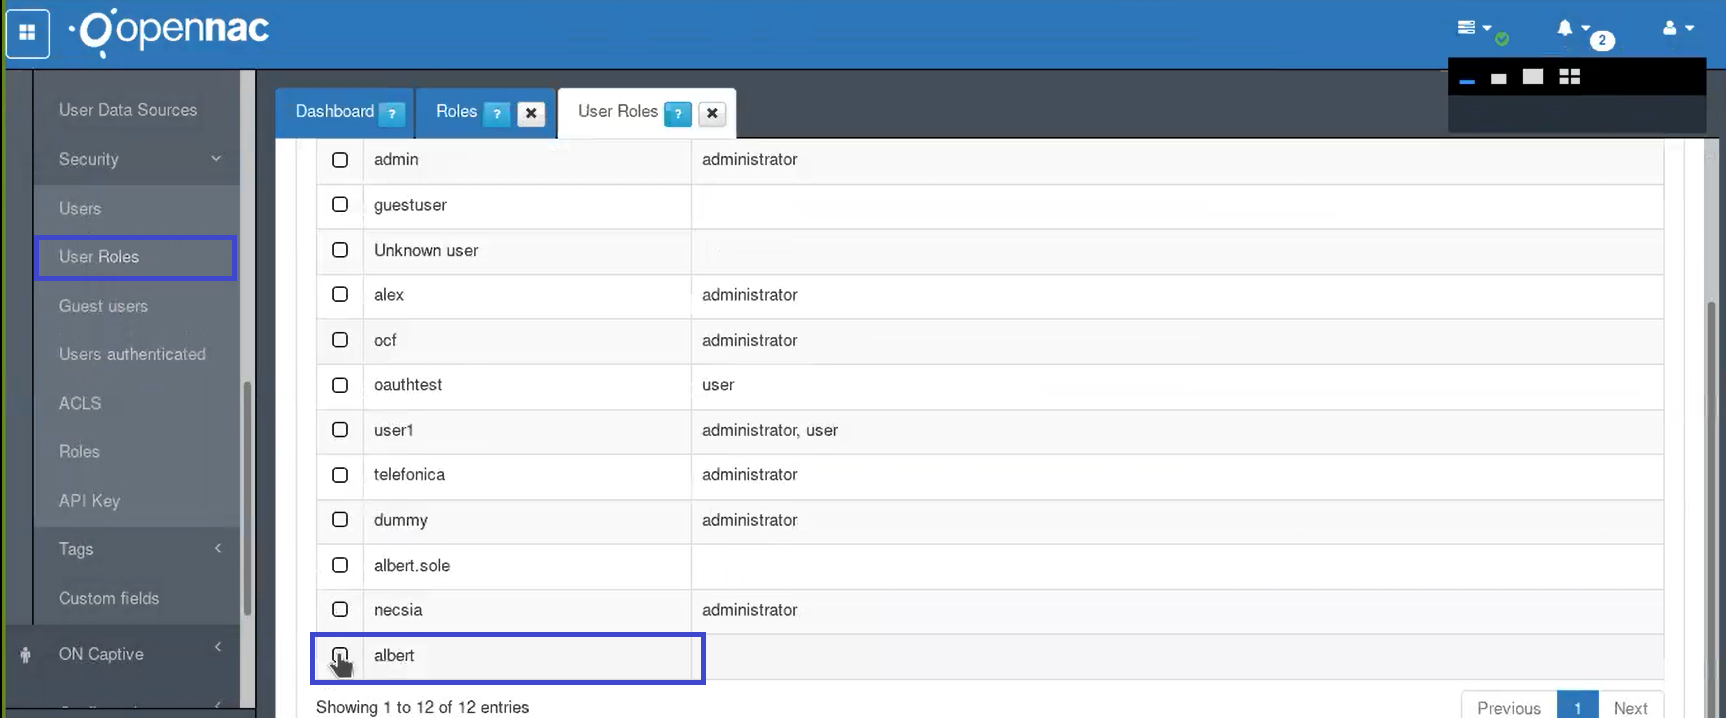Click the 'user' role for oauthtest
This screenshot has width=1726, height=718.
718,385
